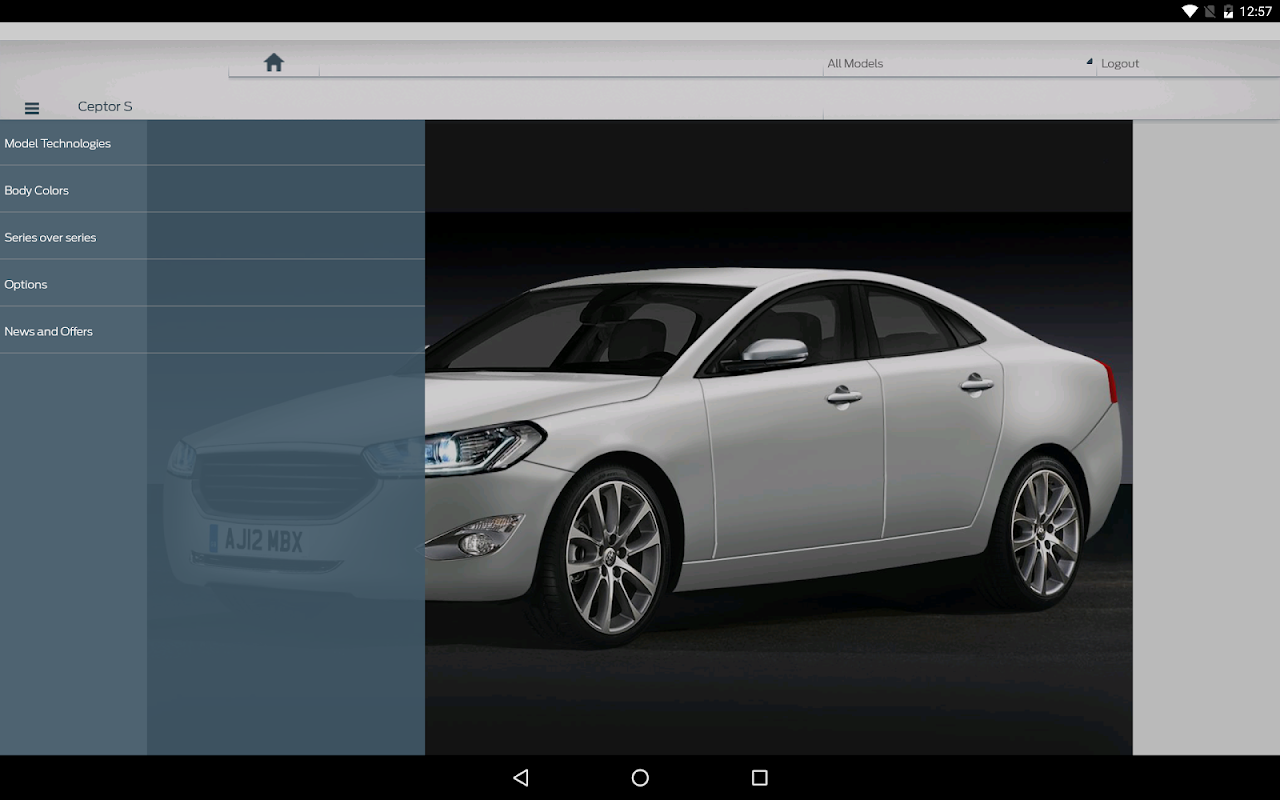Screen dimensions: 1280x800
Task: Tap the Wi-Fi status icon
Action: (x=1189, y=12)
